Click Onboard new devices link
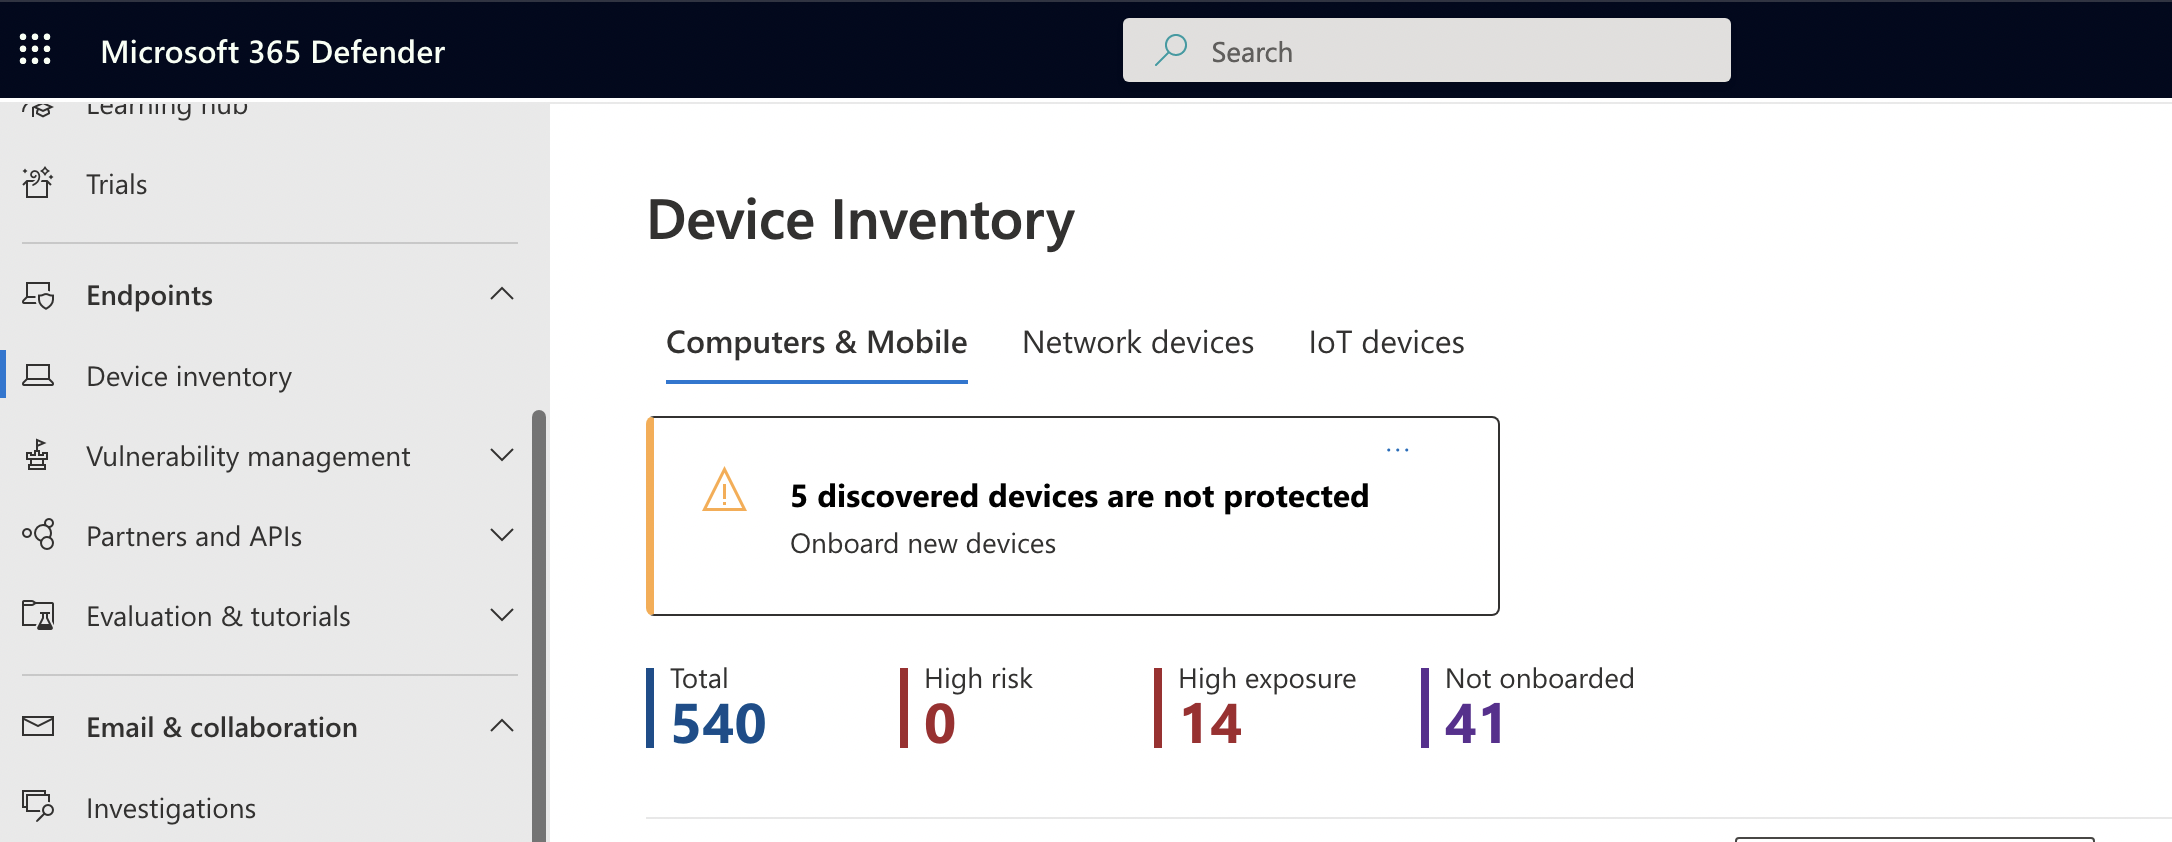Image resolution: width=2172 pixels, height=842 pixels. point(922,544)
